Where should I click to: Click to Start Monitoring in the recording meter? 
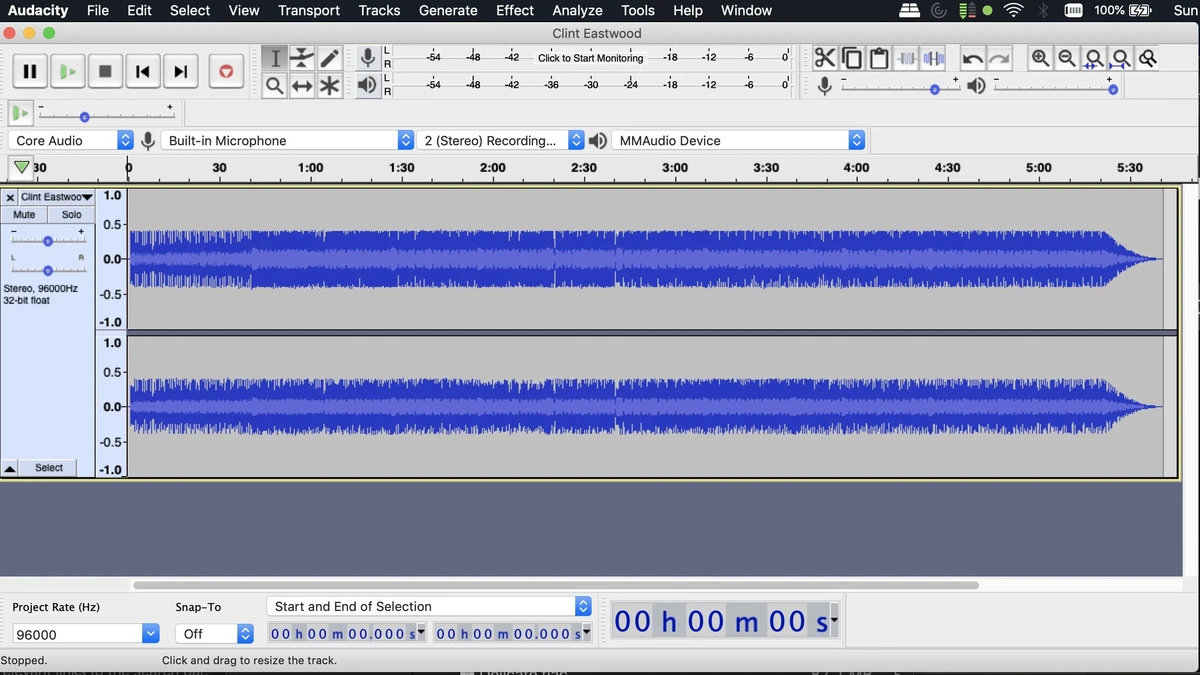[590, 57]
